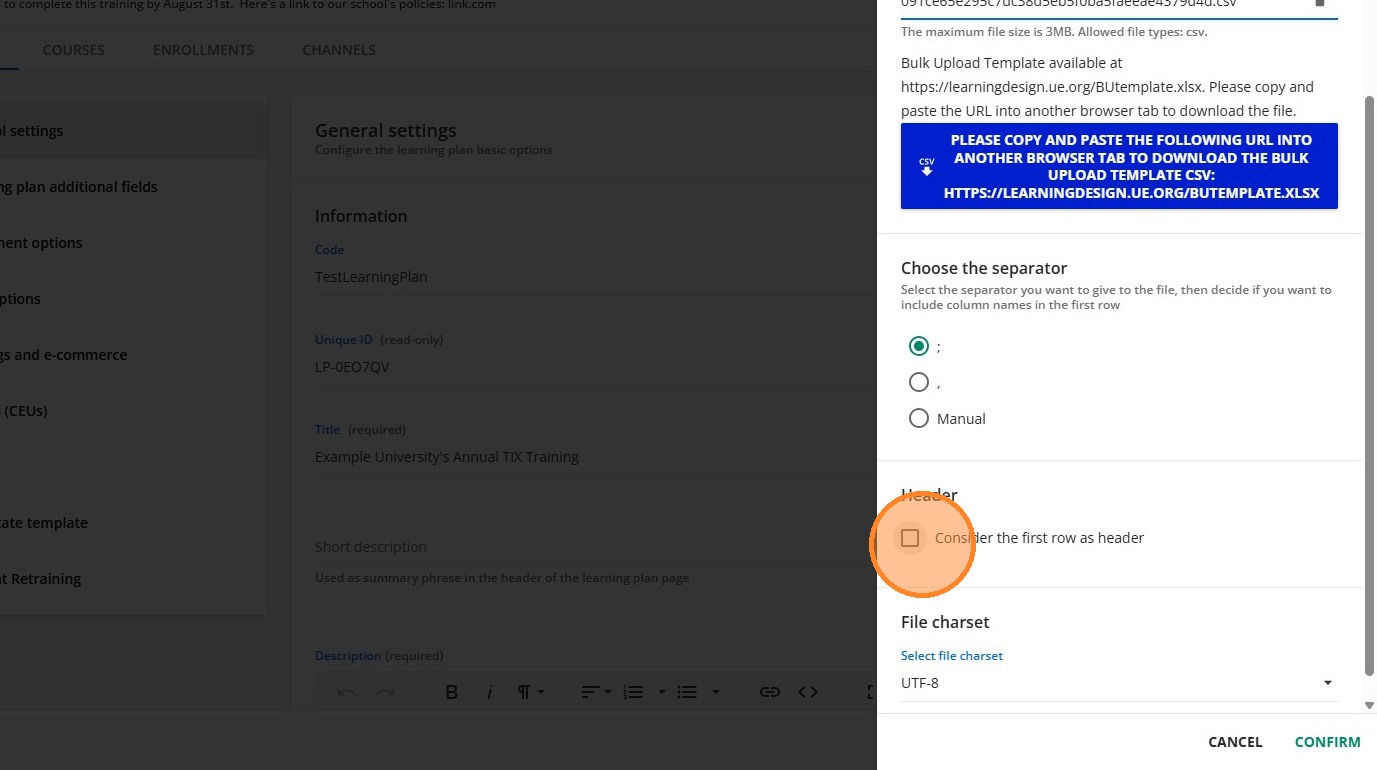This screenshot has height=770, width=1377.
Task: Open the text alignment dropdown
Action: (x=597, y=692)
